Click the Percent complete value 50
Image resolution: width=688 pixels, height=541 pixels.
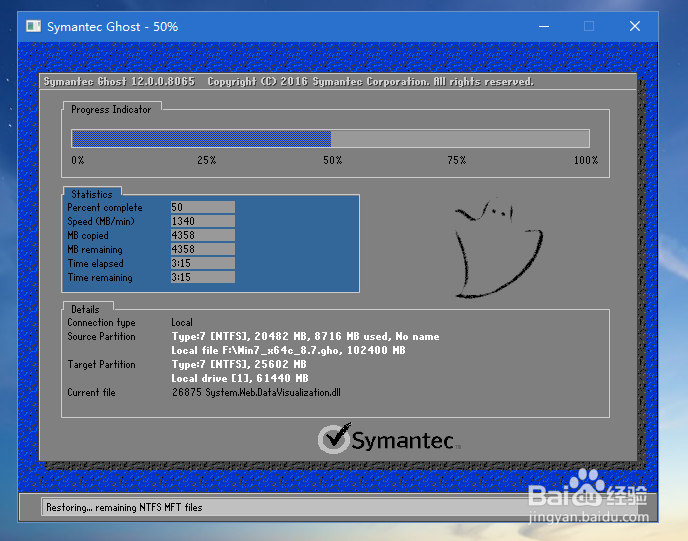203,207
